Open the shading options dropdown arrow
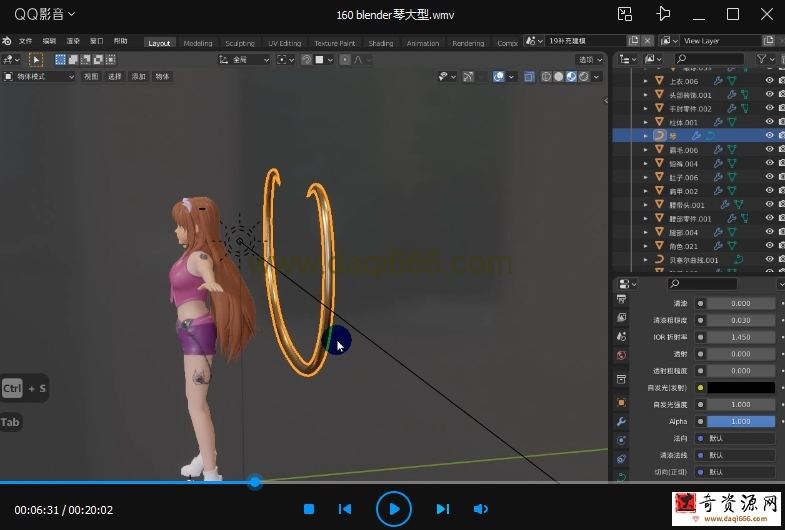This screenshot has width=785, height=530. click(x=596, y=77)
